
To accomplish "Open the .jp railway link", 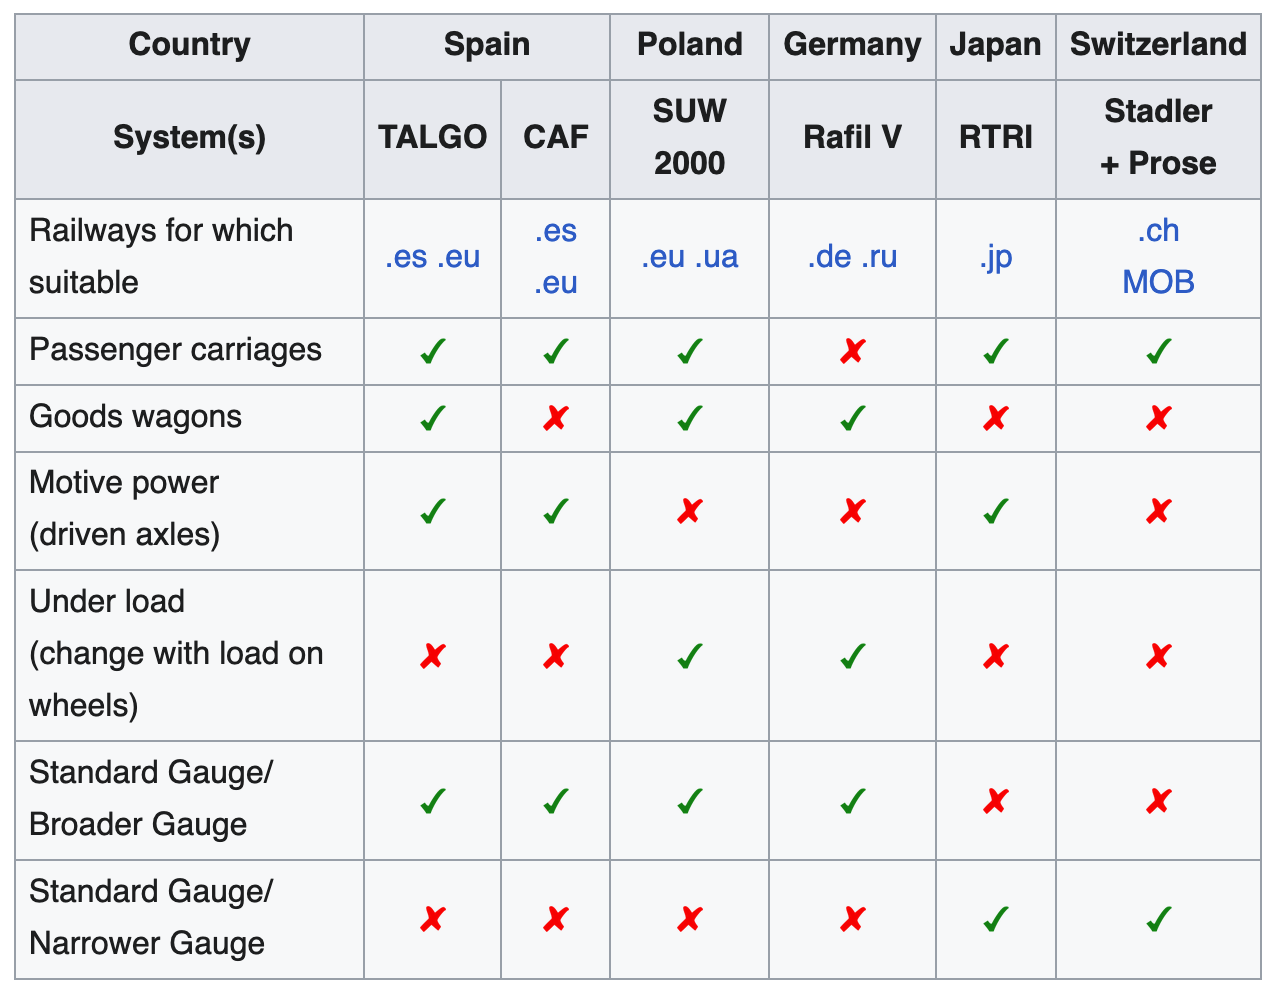I will 995,257.
